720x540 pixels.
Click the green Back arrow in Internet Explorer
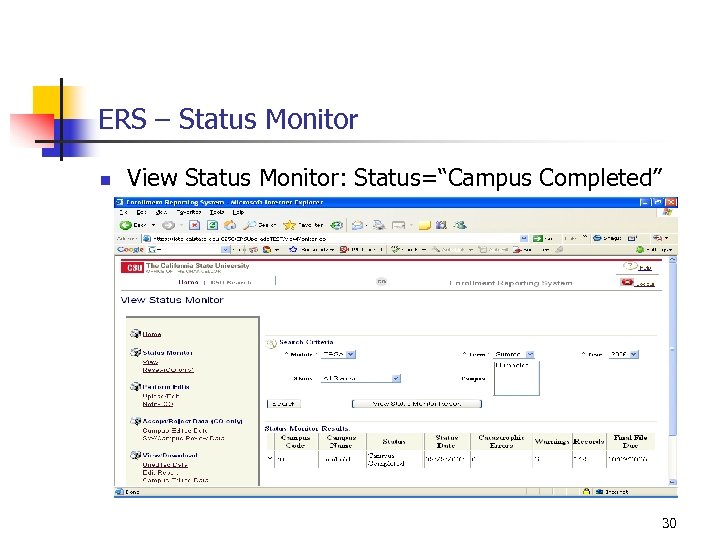click(x=125, y=225)
